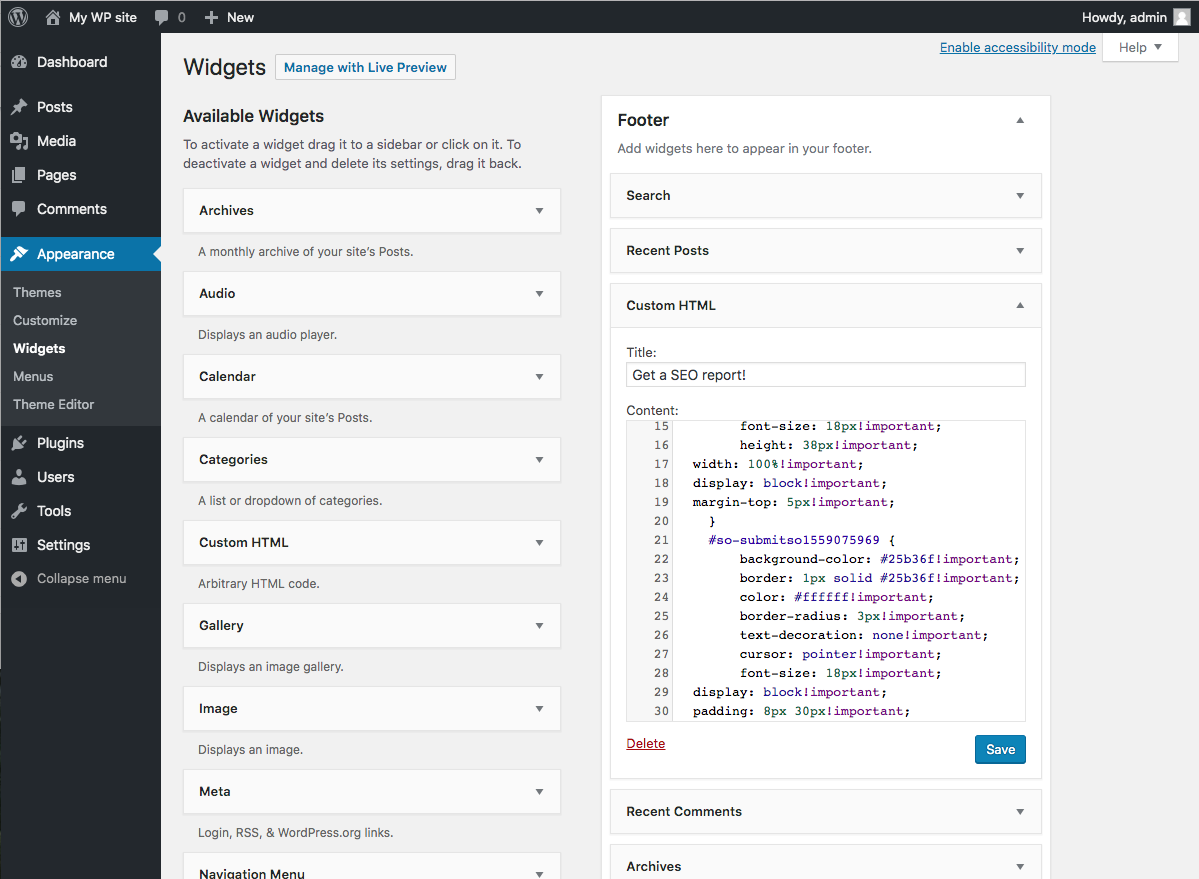Screen dimensions: 1199x879
Task: Click the admin avatar icon
Action: pyautogui.click(x=1181, y=17)
